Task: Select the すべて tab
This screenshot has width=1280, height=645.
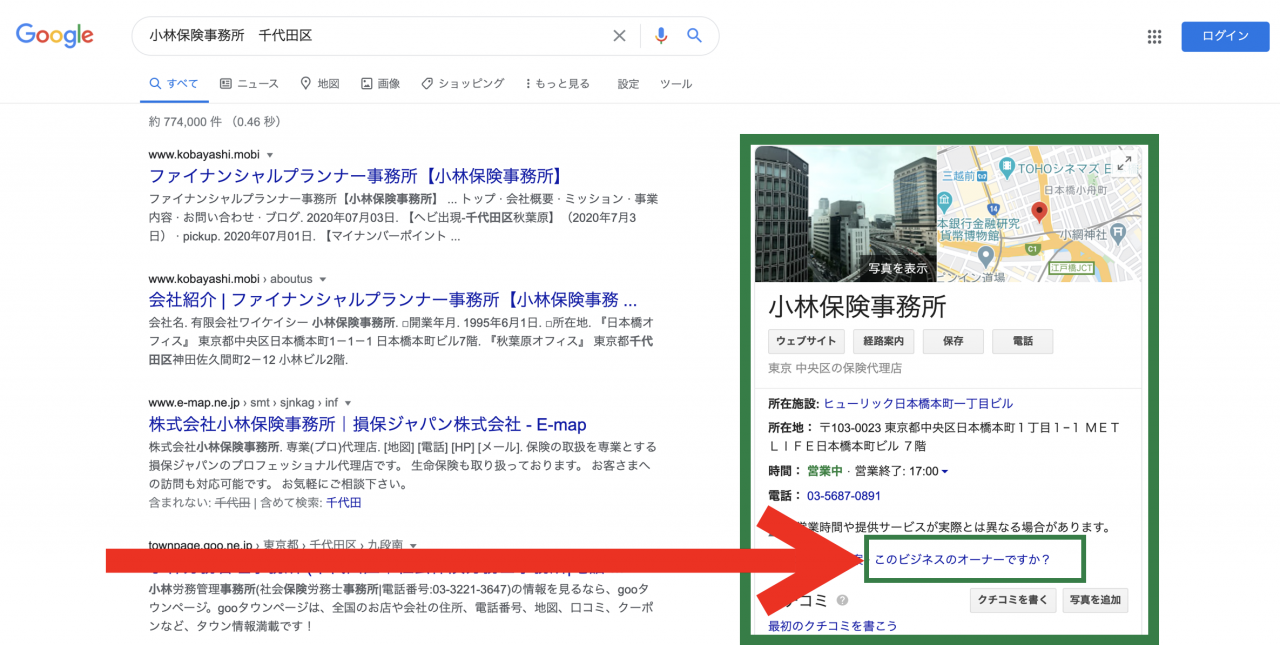Action: [174, 84]
